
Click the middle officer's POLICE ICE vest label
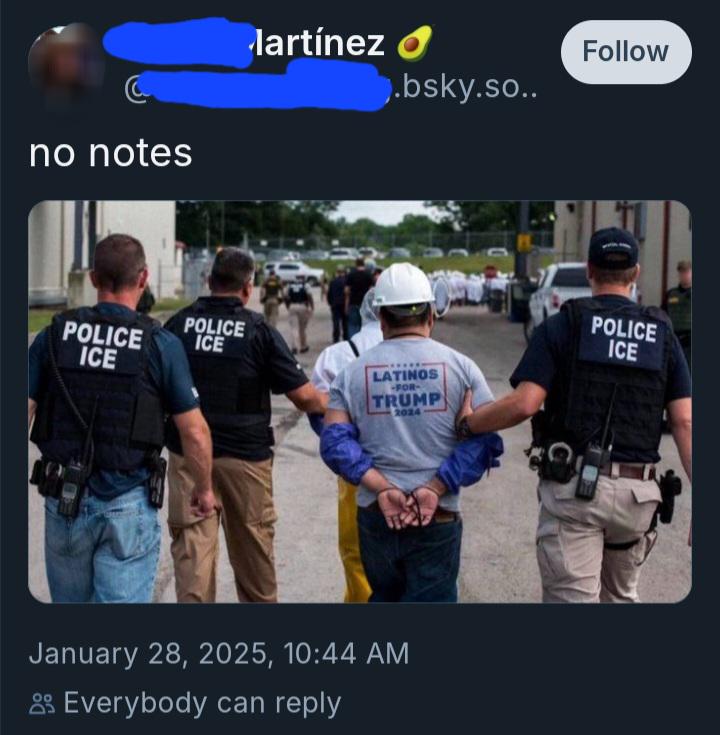[x=213, y=334]
